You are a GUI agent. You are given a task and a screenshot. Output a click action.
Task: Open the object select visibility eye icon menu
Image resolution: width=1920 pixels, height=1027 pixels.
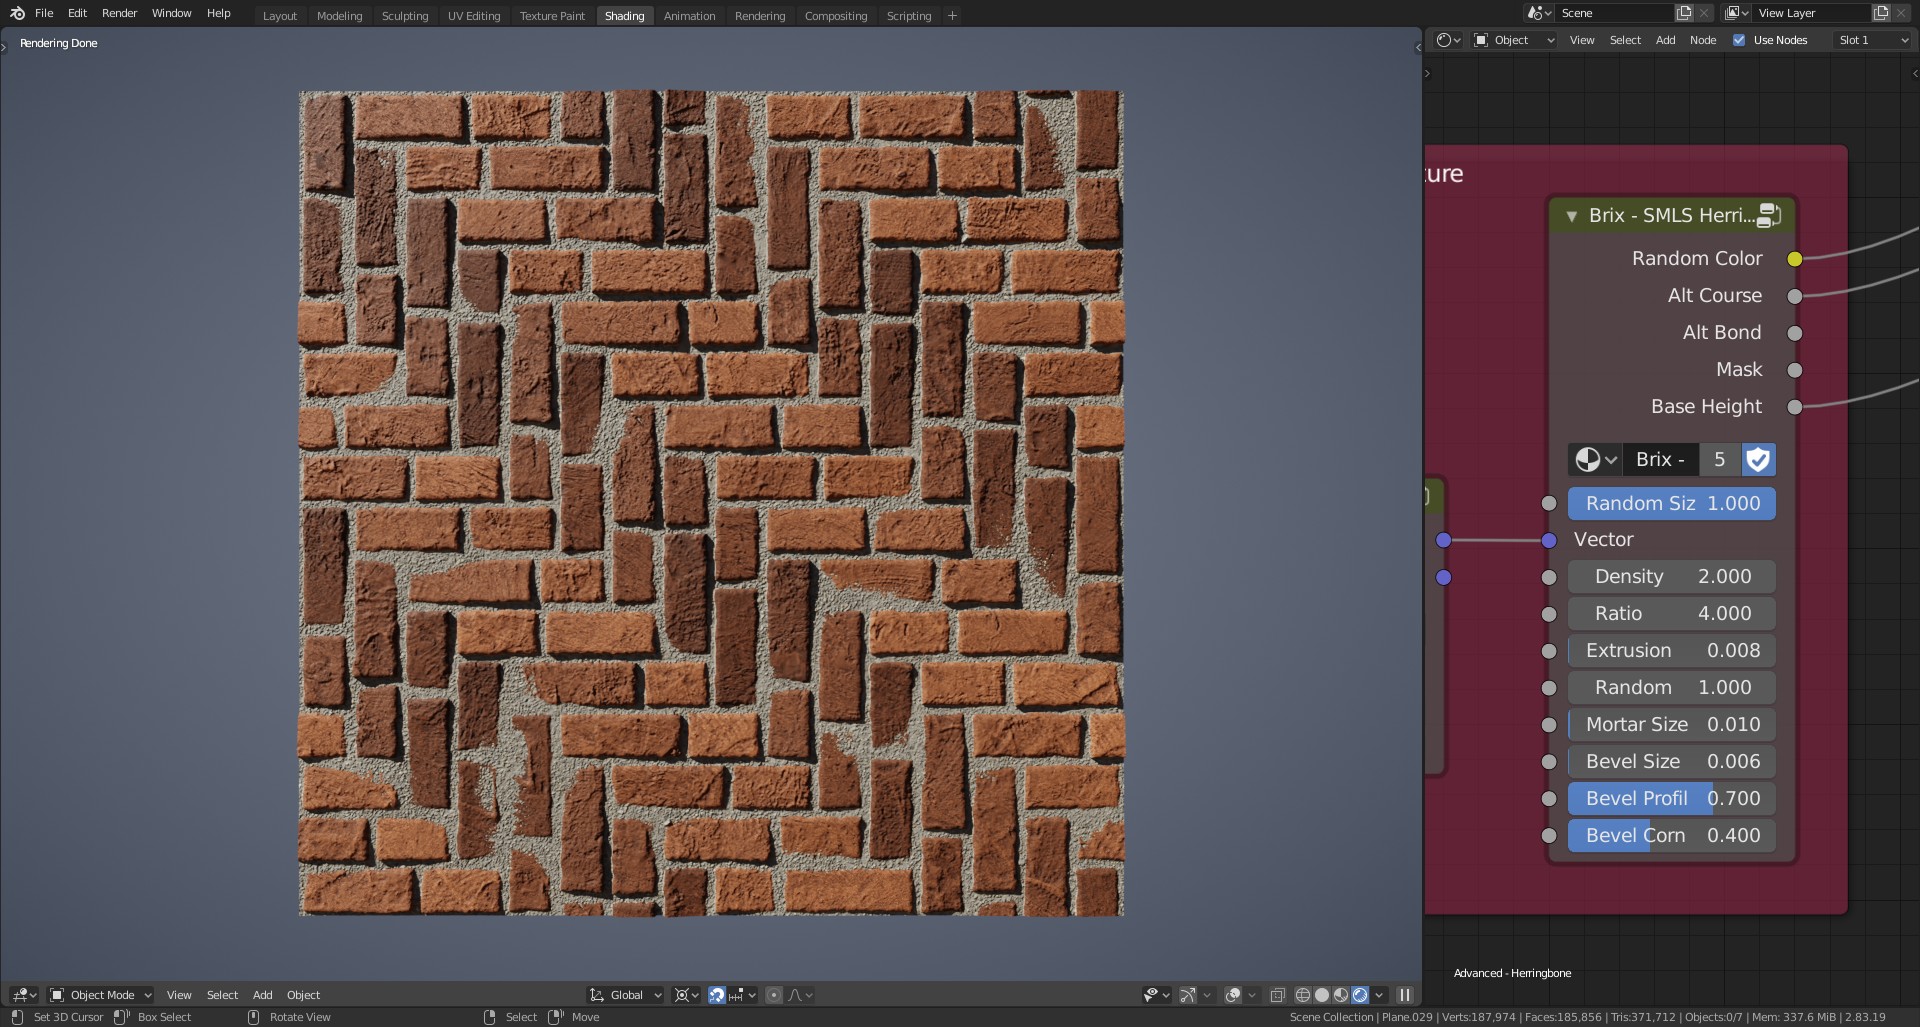pos(1152,996)
